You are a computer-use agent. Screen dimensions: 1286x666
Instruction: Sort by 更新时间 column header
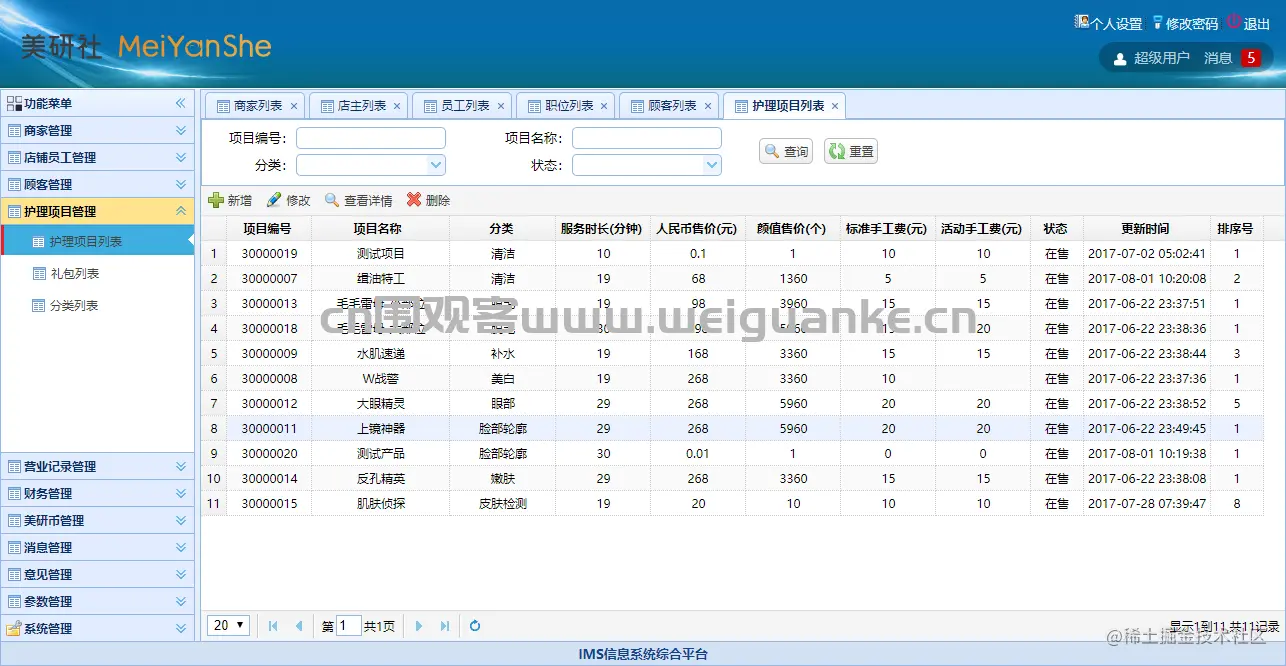[1146, 229]
